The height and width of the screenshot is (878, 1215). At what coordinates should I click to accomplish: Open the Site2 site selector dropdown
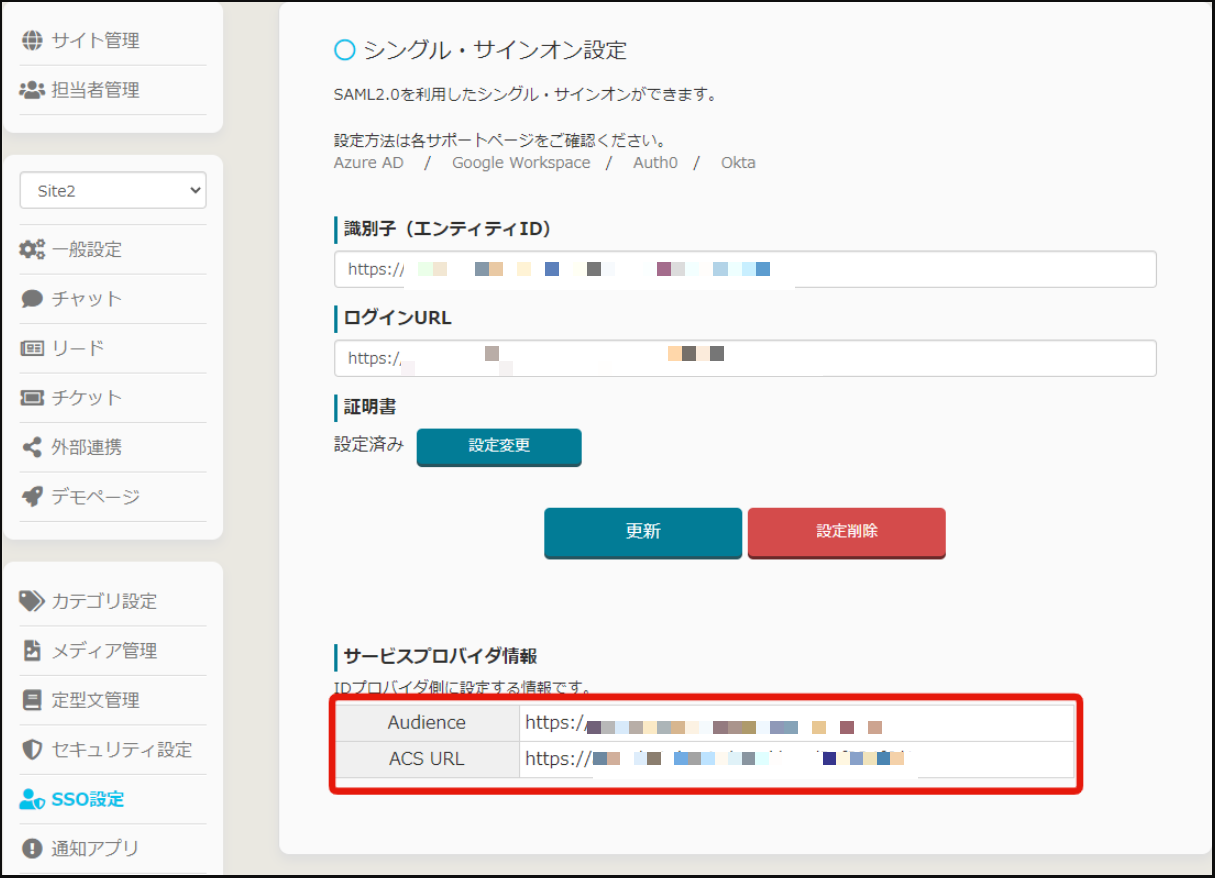113,191
